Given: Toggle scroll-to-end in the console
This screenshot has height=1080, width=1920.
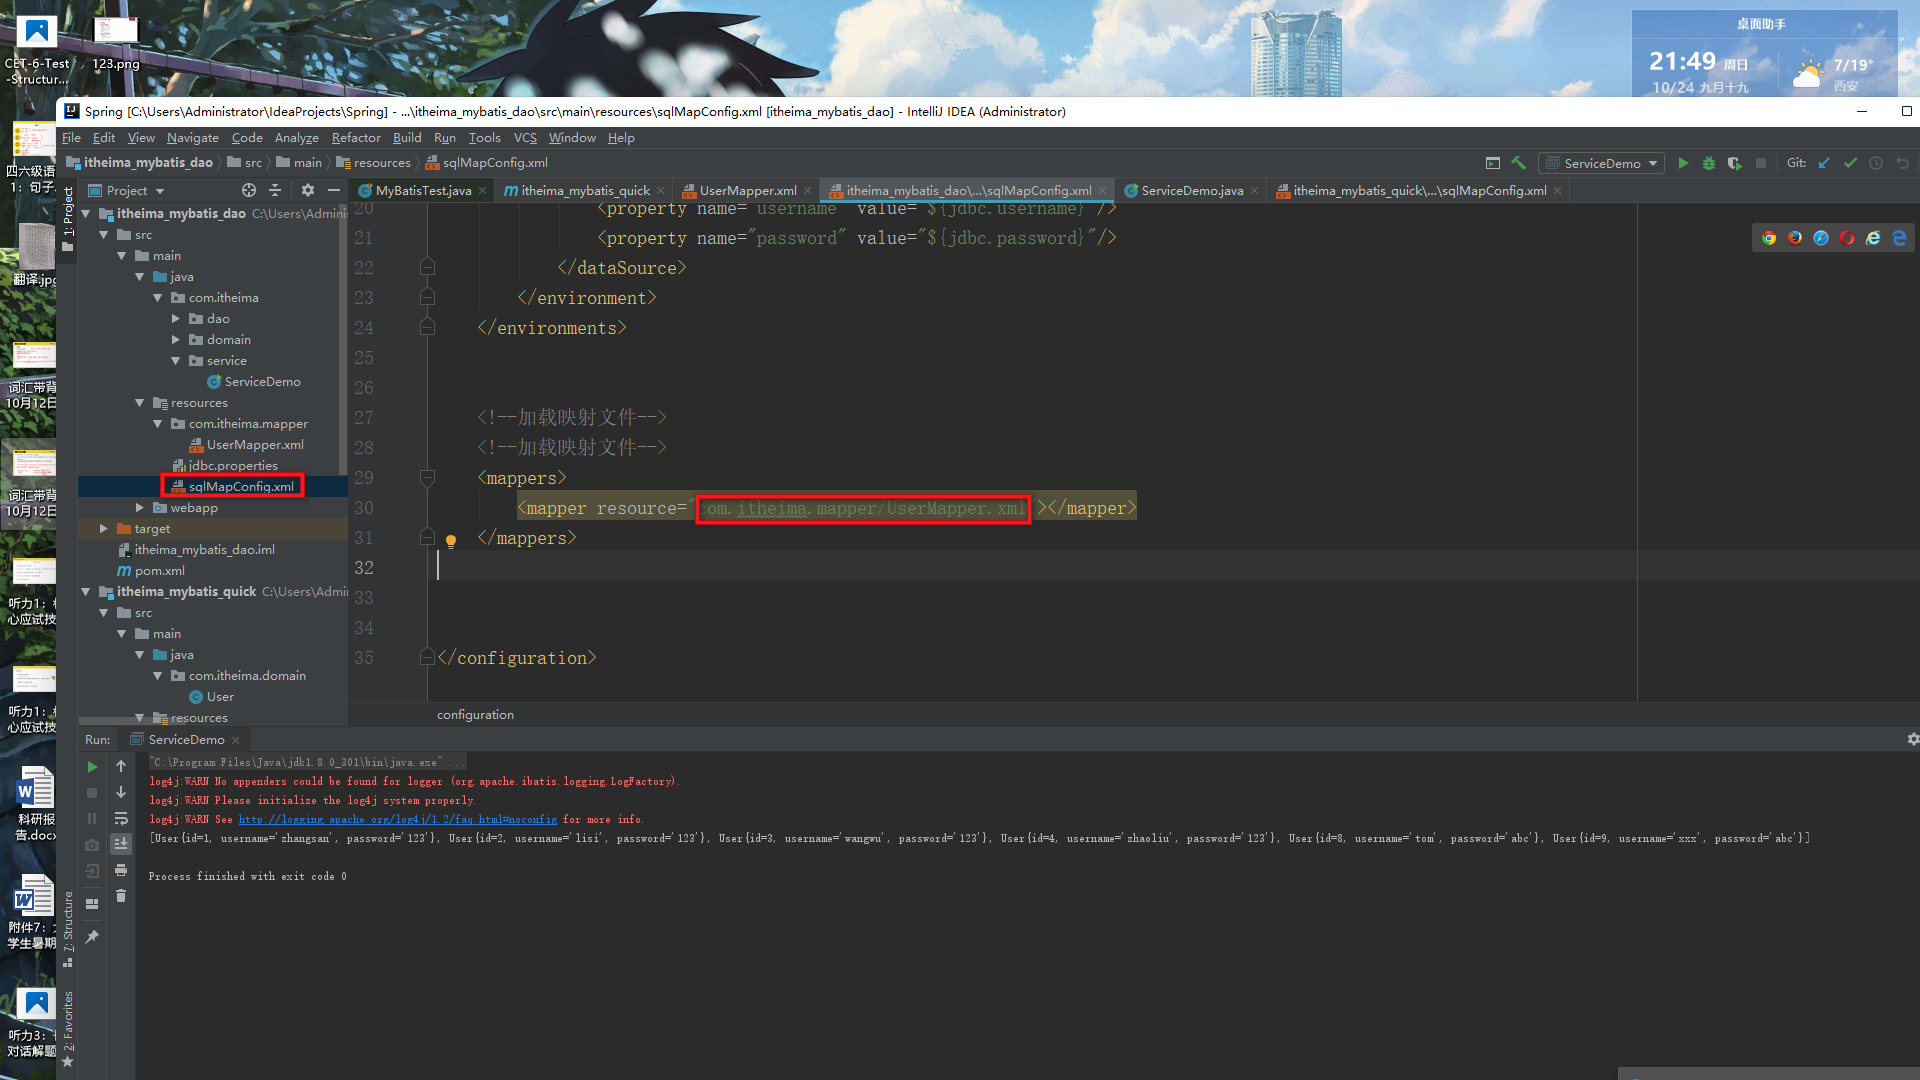Looking at the screenshot, I should [x=121, y=844].
